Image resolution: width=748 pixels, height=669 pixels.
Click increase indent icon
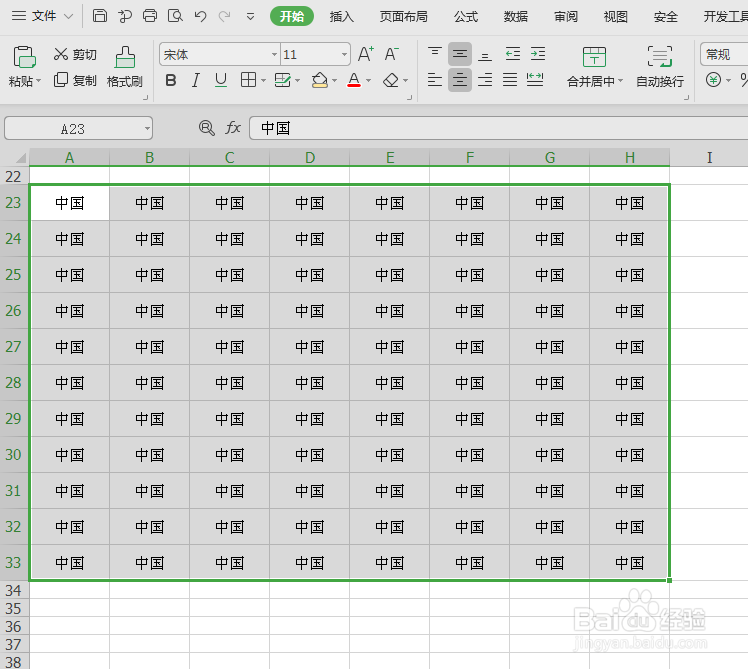538,53
